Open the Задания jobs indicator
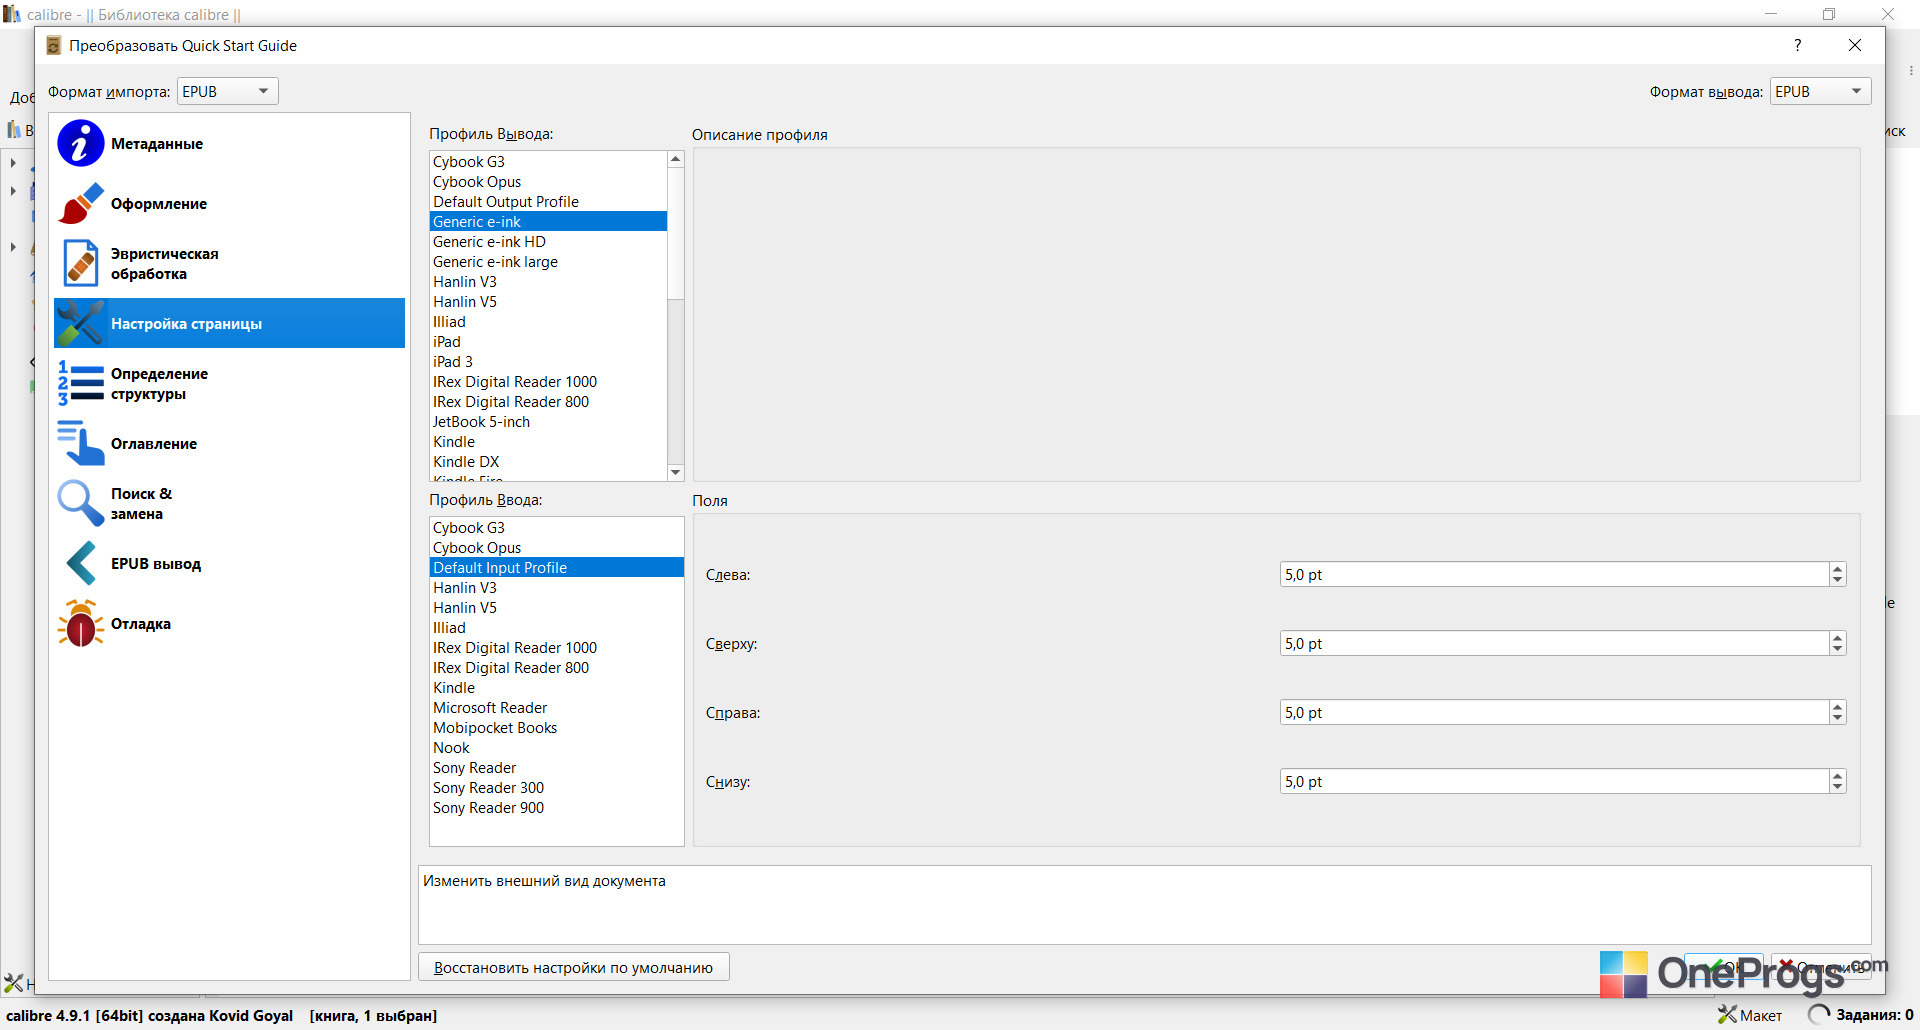The width and height of the screenshot is (1920, 1030). (1861, 1015)
